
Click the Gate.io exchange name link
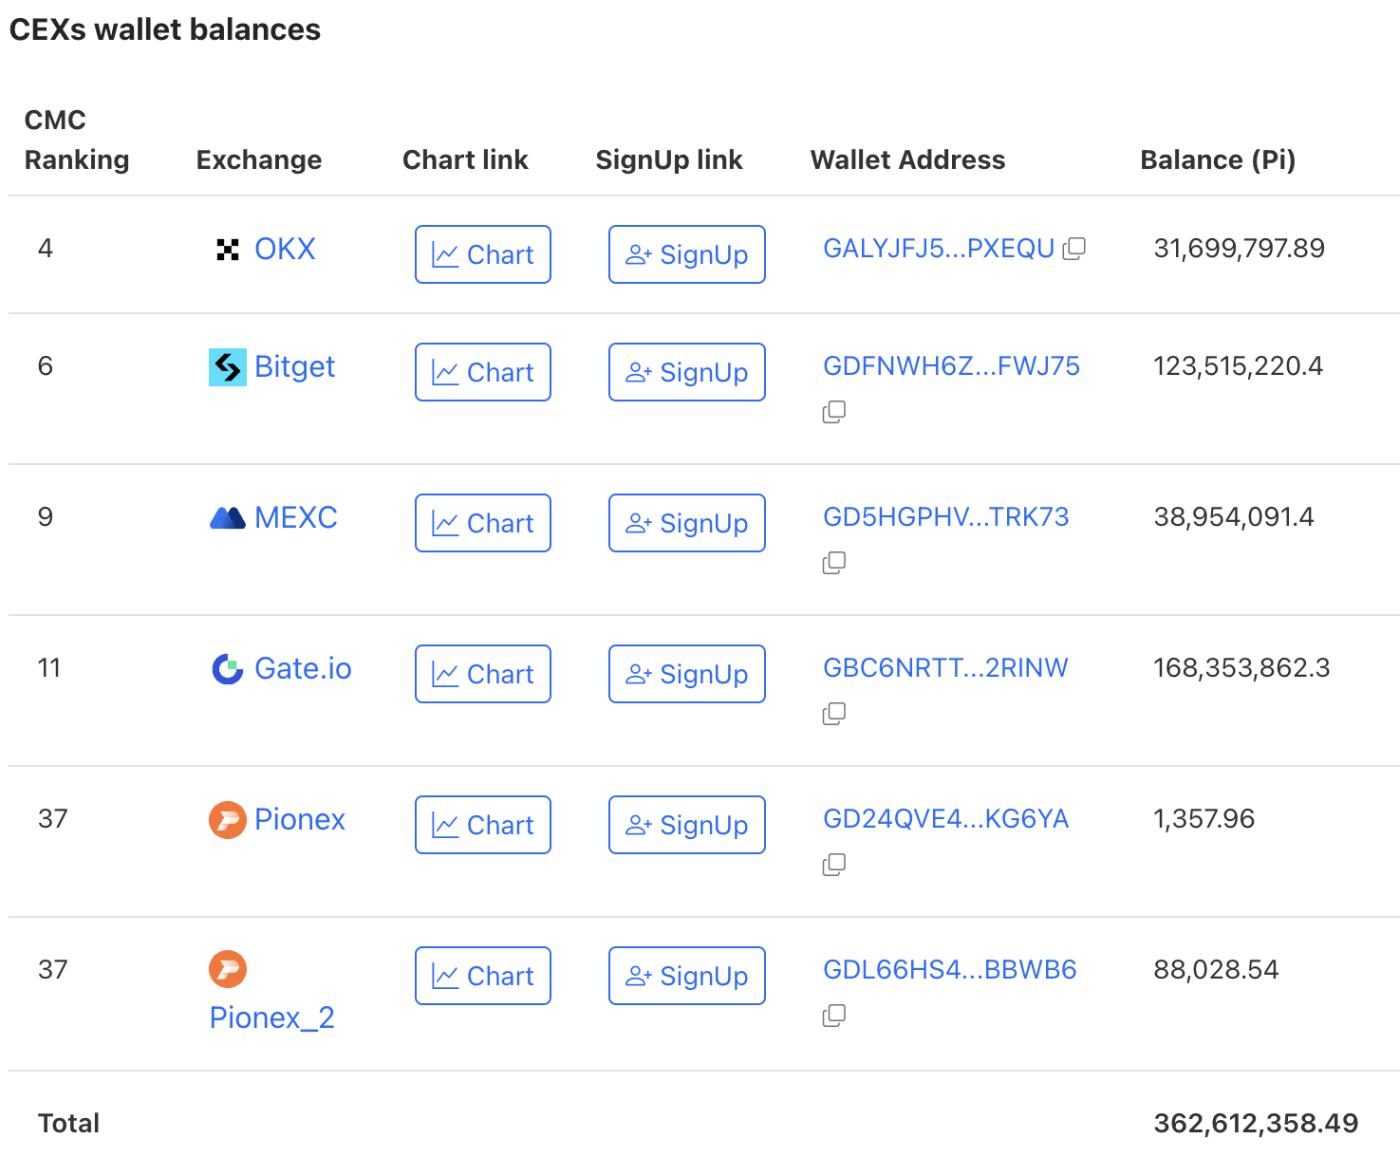(303, 668)
